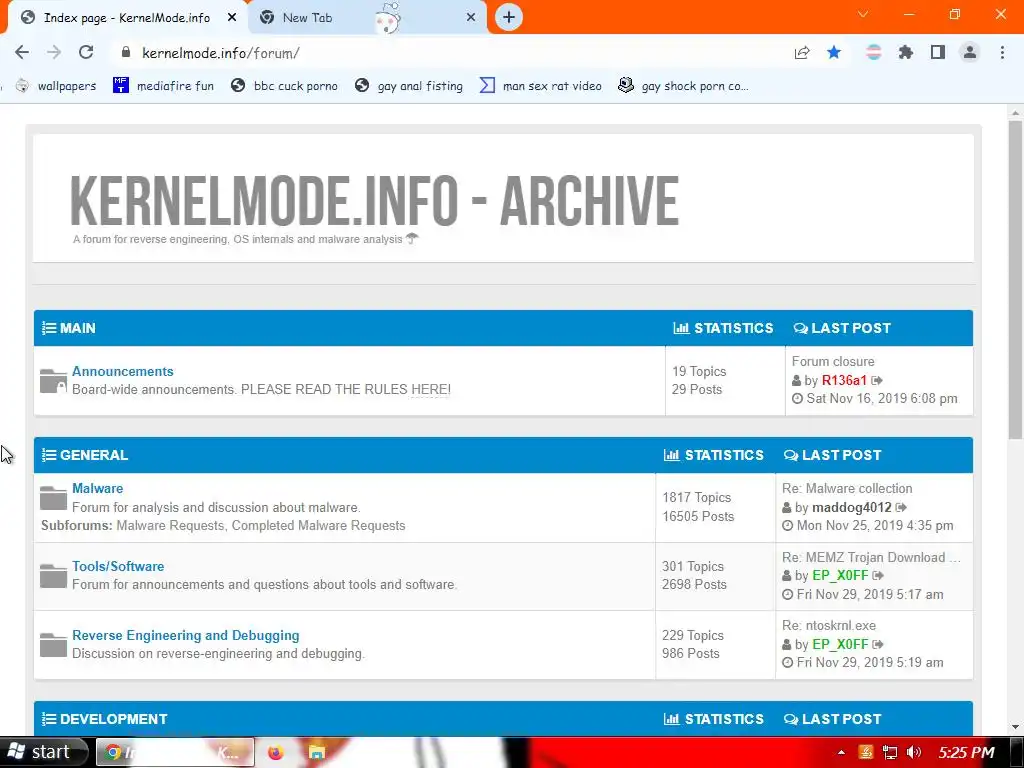The height and width of the screenshot is (768, 1024).
Task: Open the Extensions puzzle icon
Action: 906,53
